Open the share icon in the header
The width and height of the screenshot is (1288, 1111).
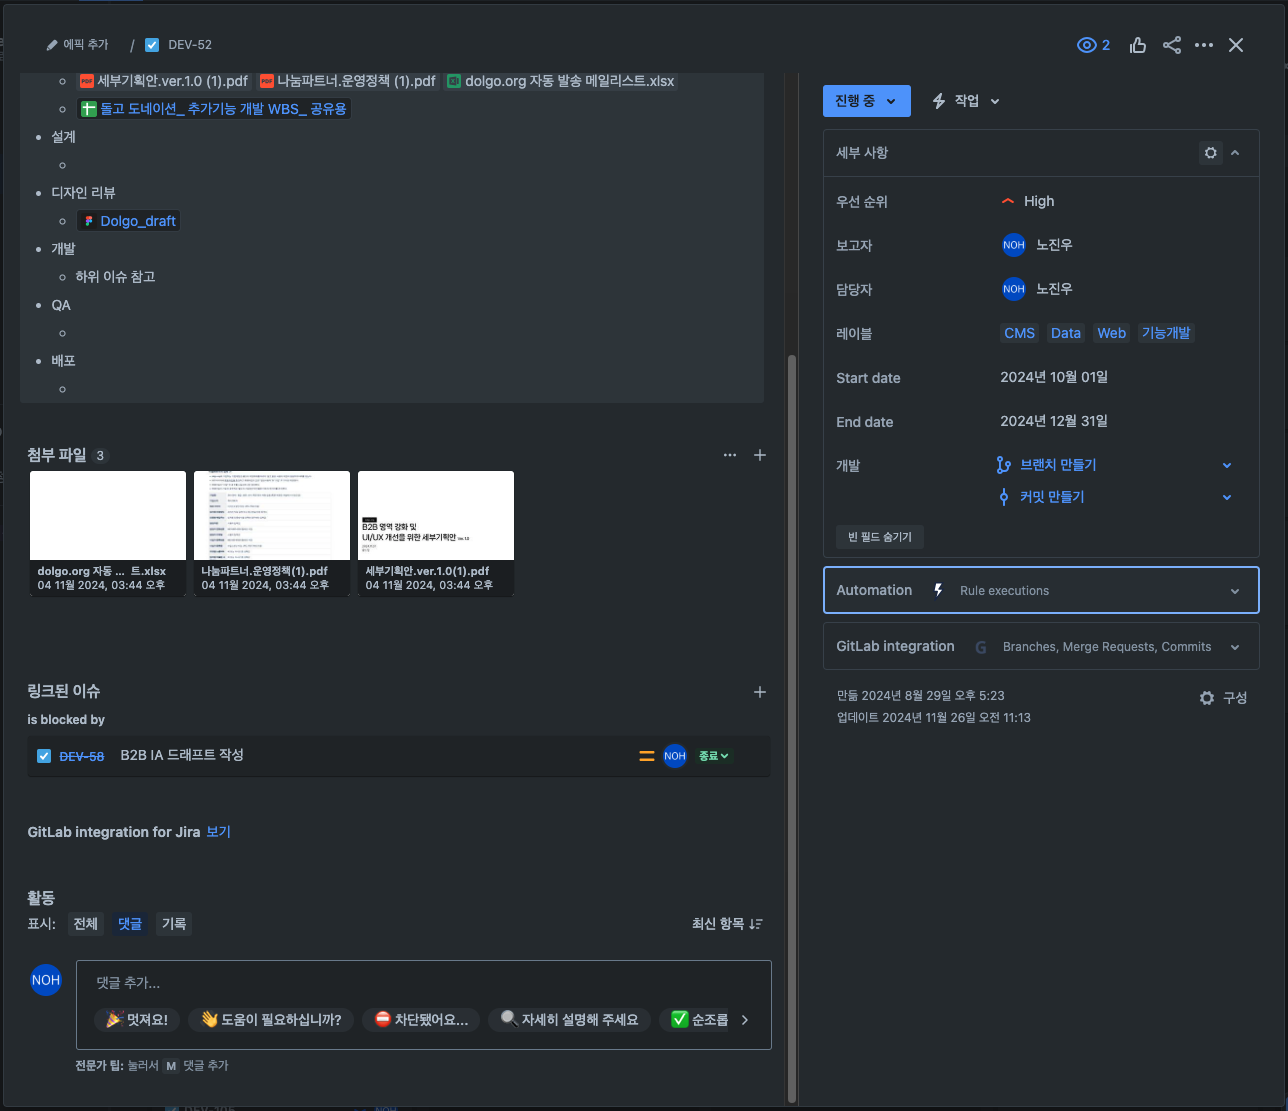1172,45
